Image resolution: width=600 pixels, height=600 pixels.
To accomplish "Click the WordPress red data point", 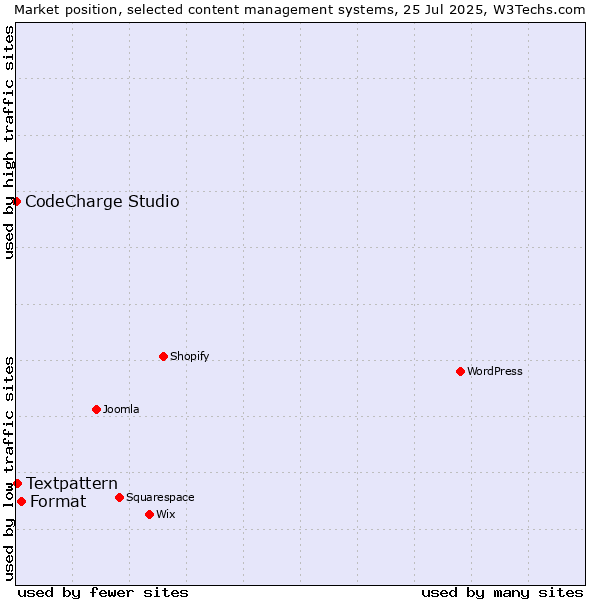I will 460,372.
